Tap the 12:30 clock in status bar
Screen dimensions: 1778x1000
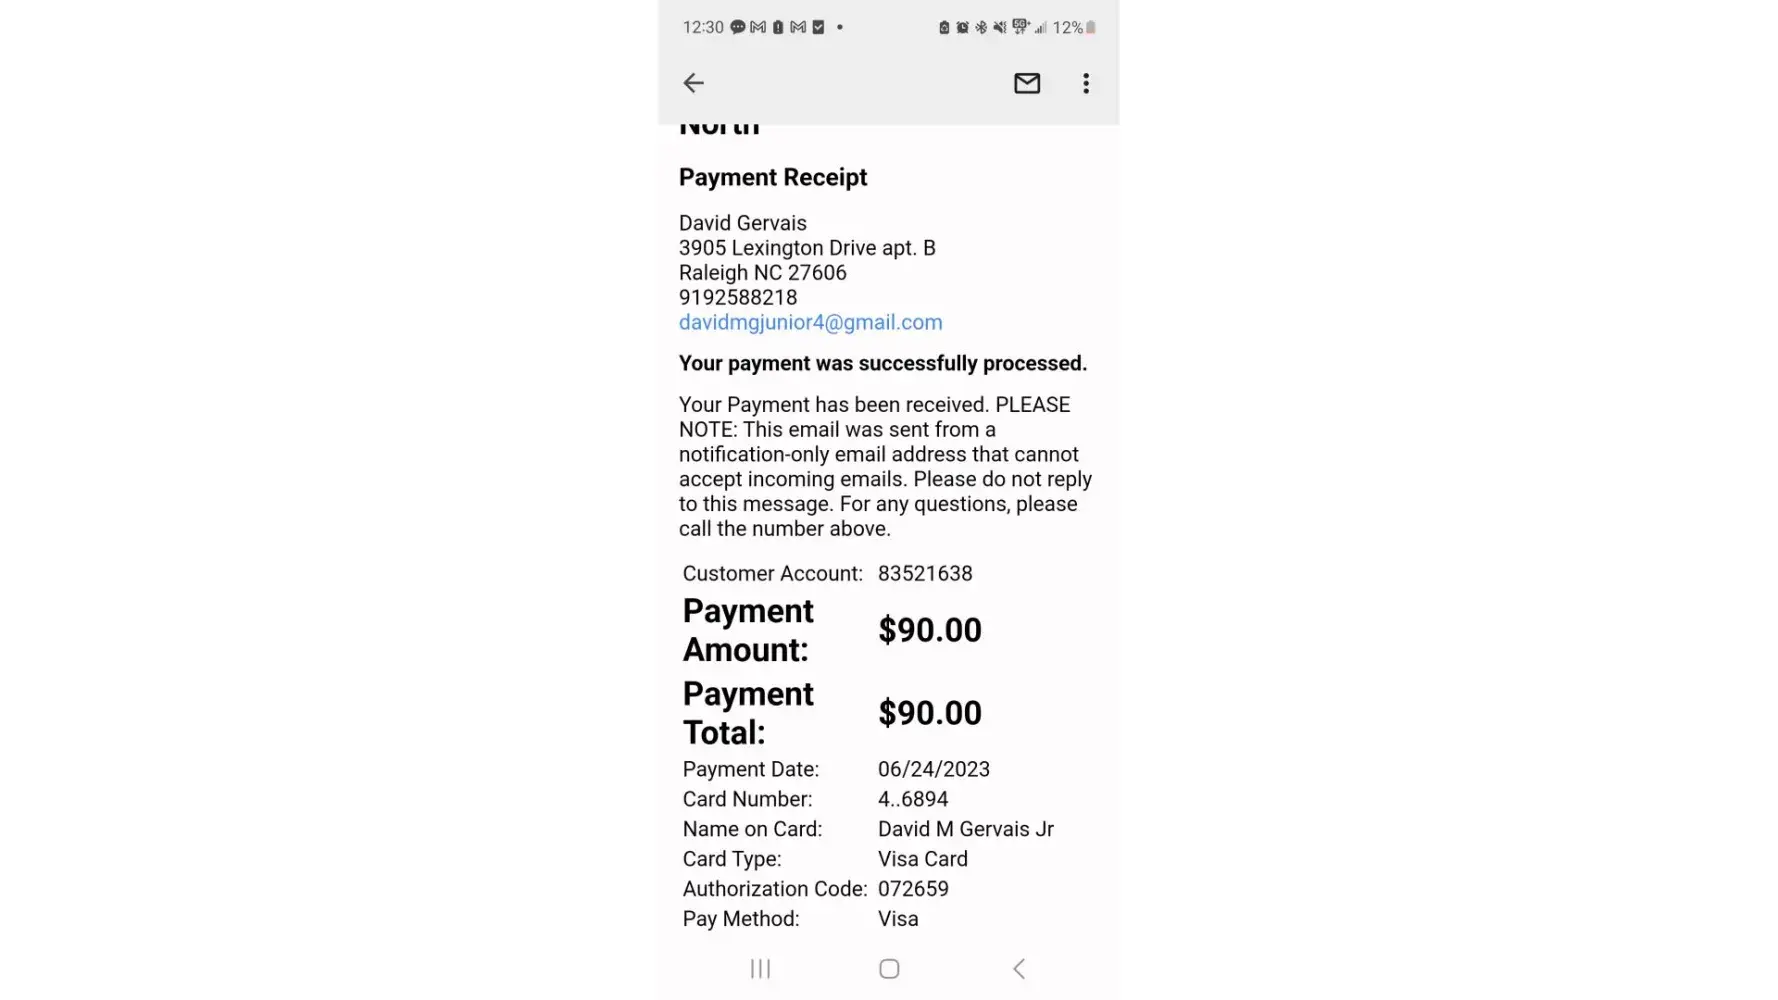pos(703,27)
